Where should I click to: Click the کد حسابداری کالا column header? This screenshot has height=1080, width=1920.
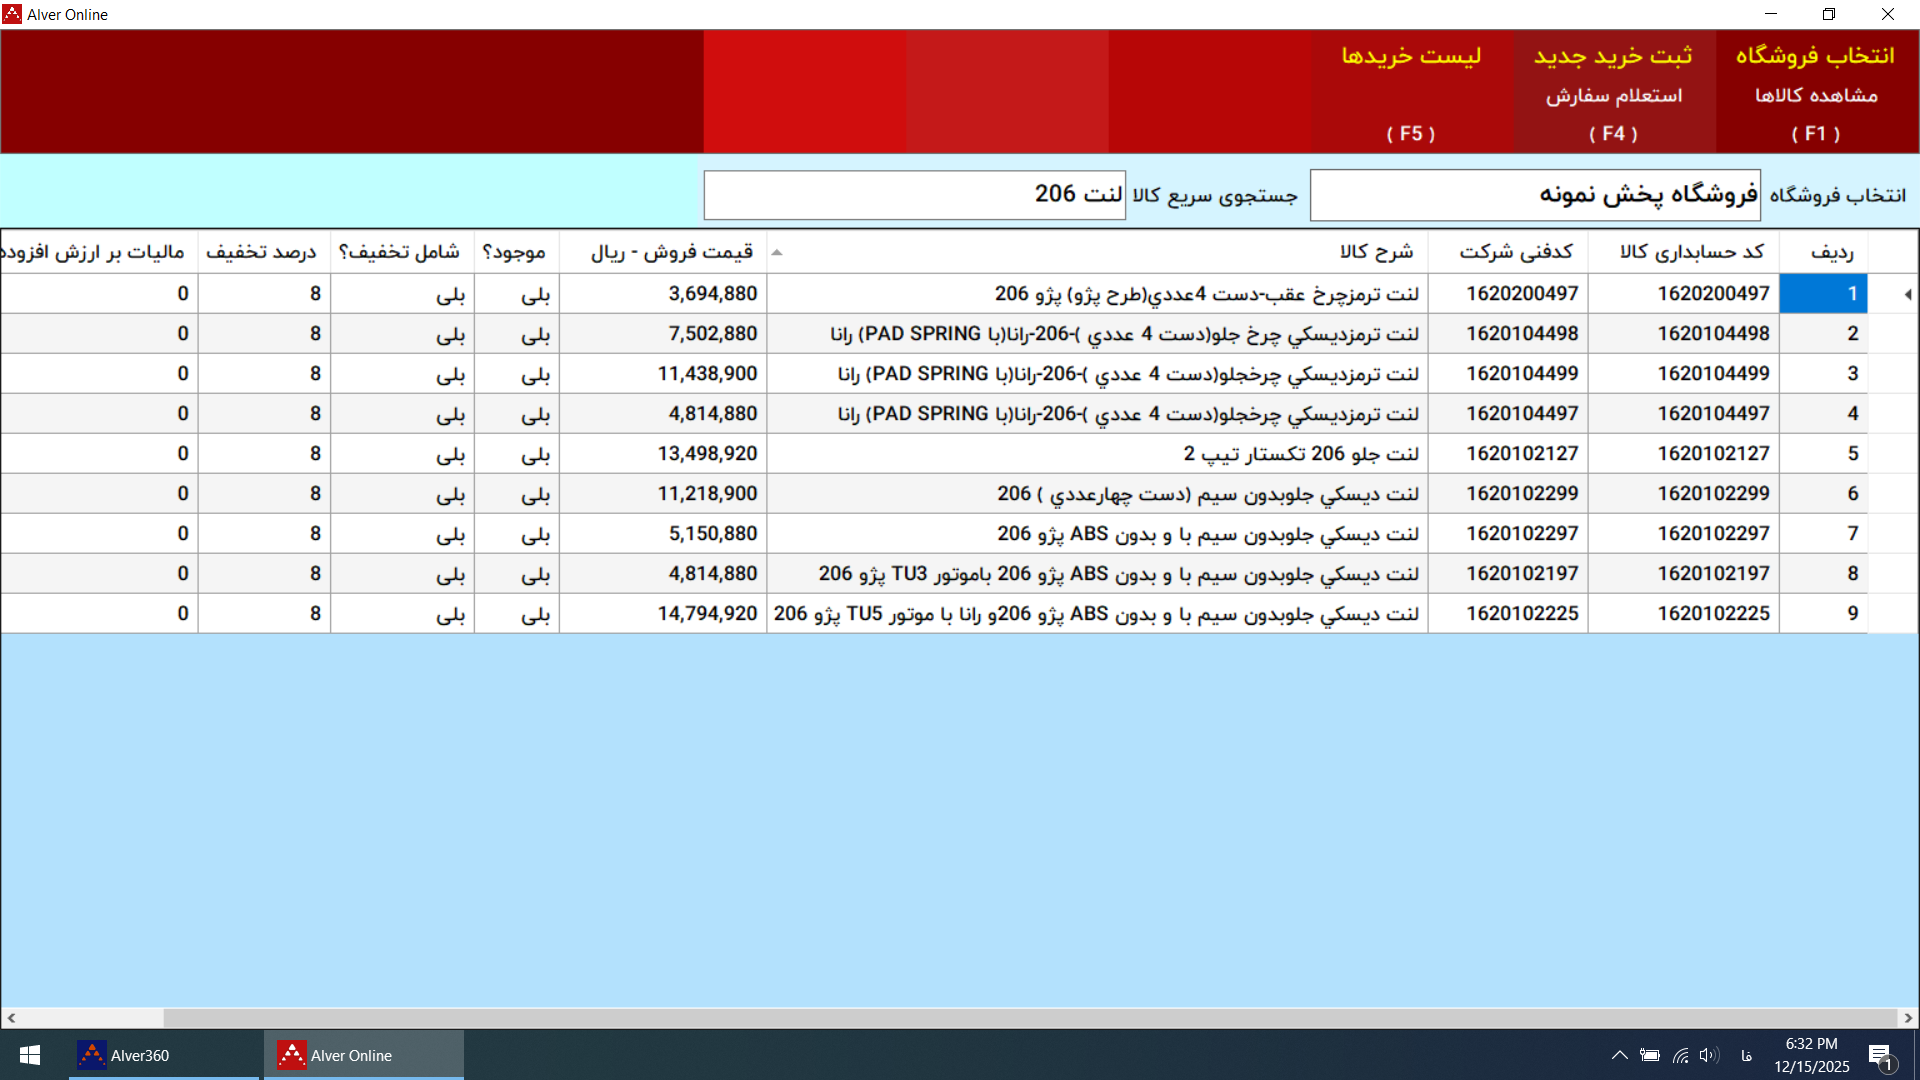[1691, 252]
